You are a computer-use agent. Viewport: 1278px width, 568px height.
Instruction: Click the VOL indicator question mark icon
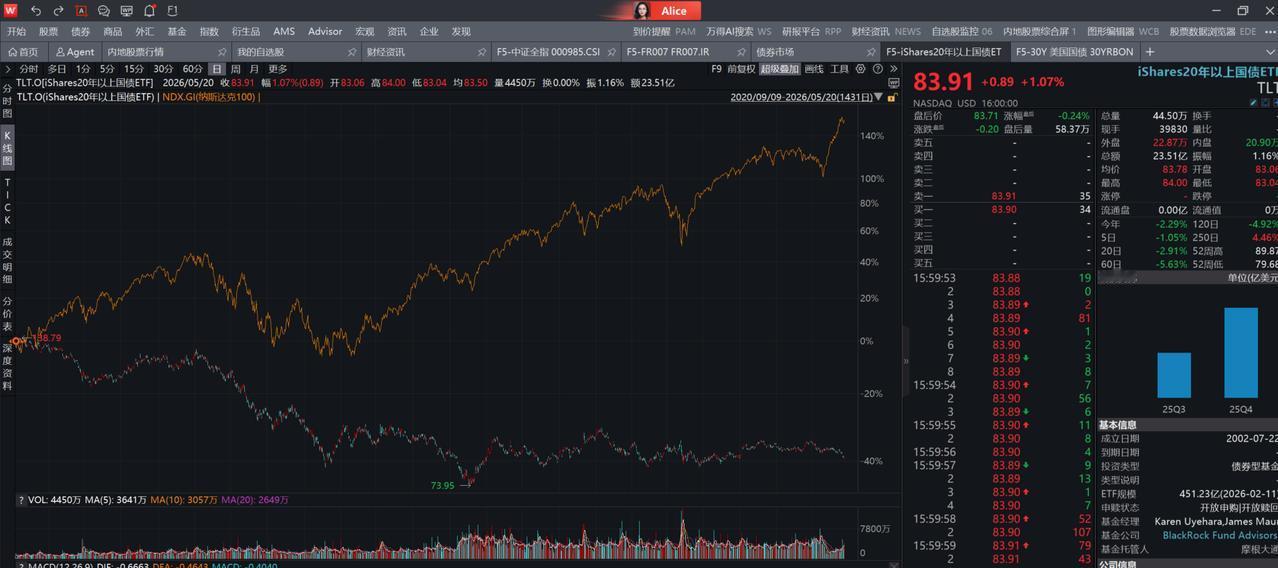[x=20, y=500]
